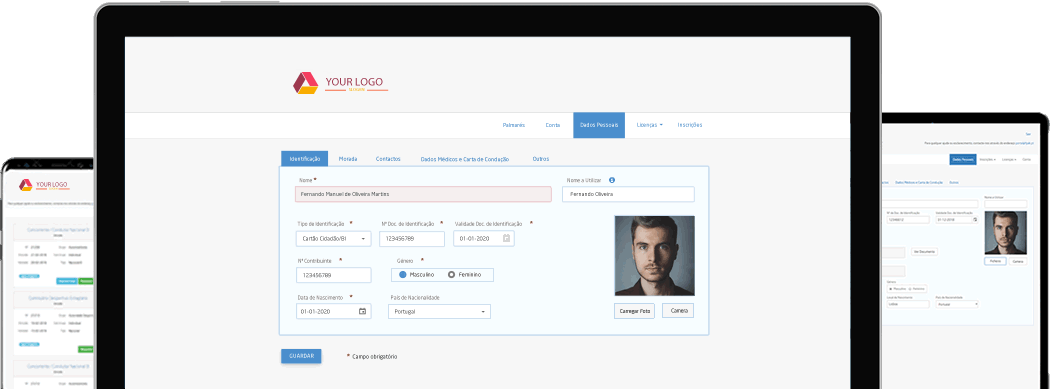1050x389 pixels.
Task: Click Ver Documento button on right tablet
Action: coord(924,251)
